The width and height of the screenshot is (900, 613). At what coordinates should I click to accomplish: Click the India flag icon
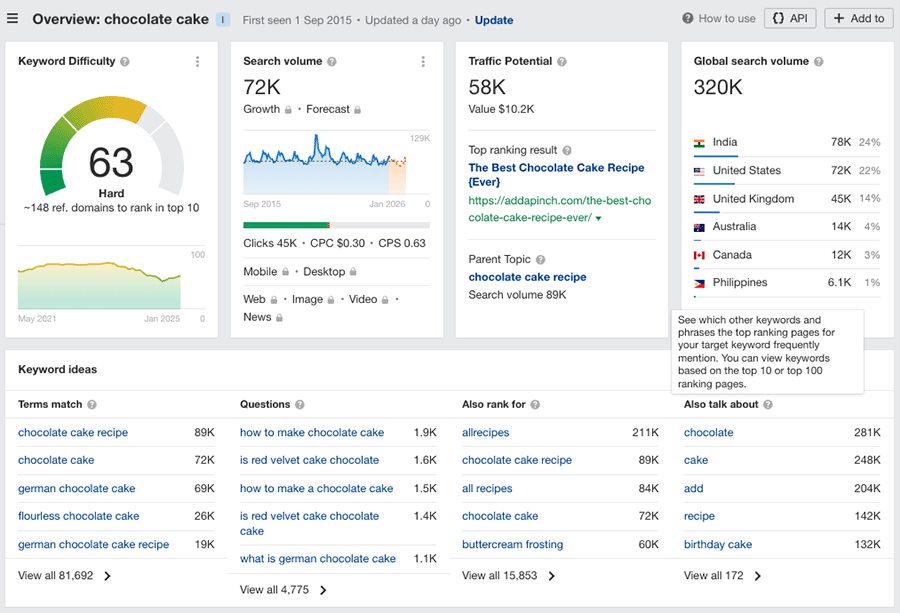(699, 143)
